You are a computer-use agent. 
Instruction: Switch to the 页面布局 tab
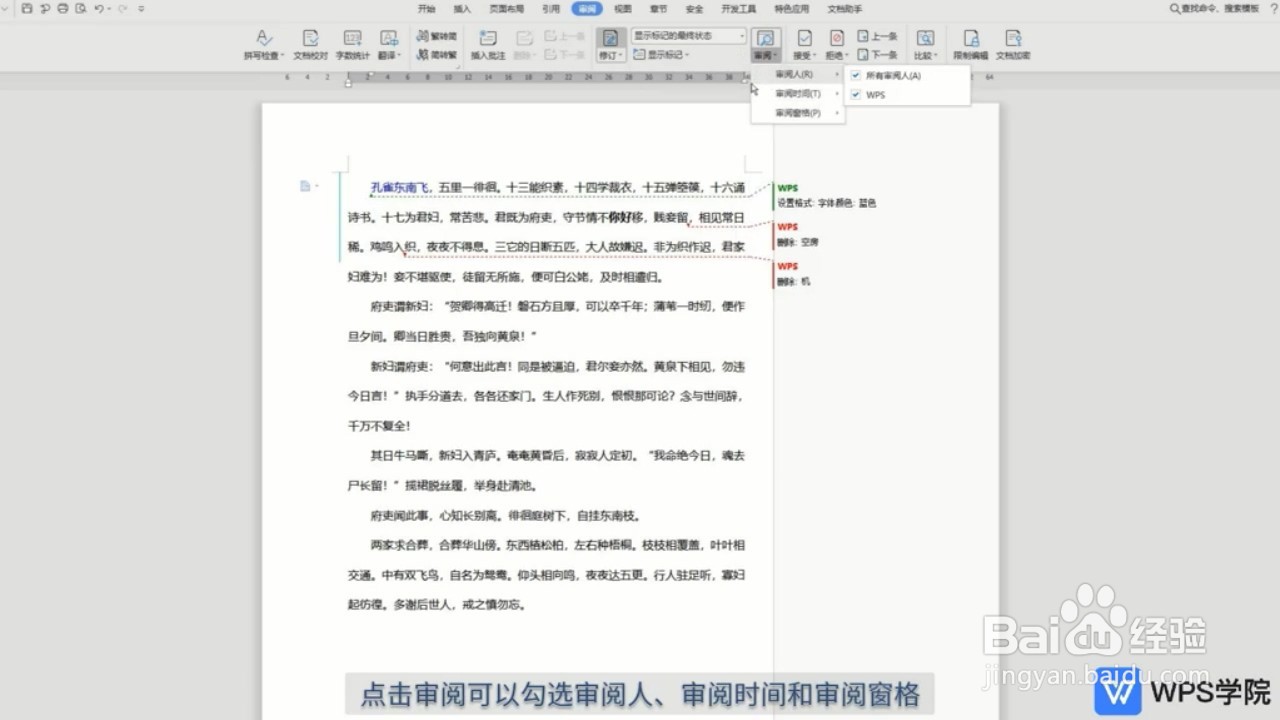pos(506,8)
